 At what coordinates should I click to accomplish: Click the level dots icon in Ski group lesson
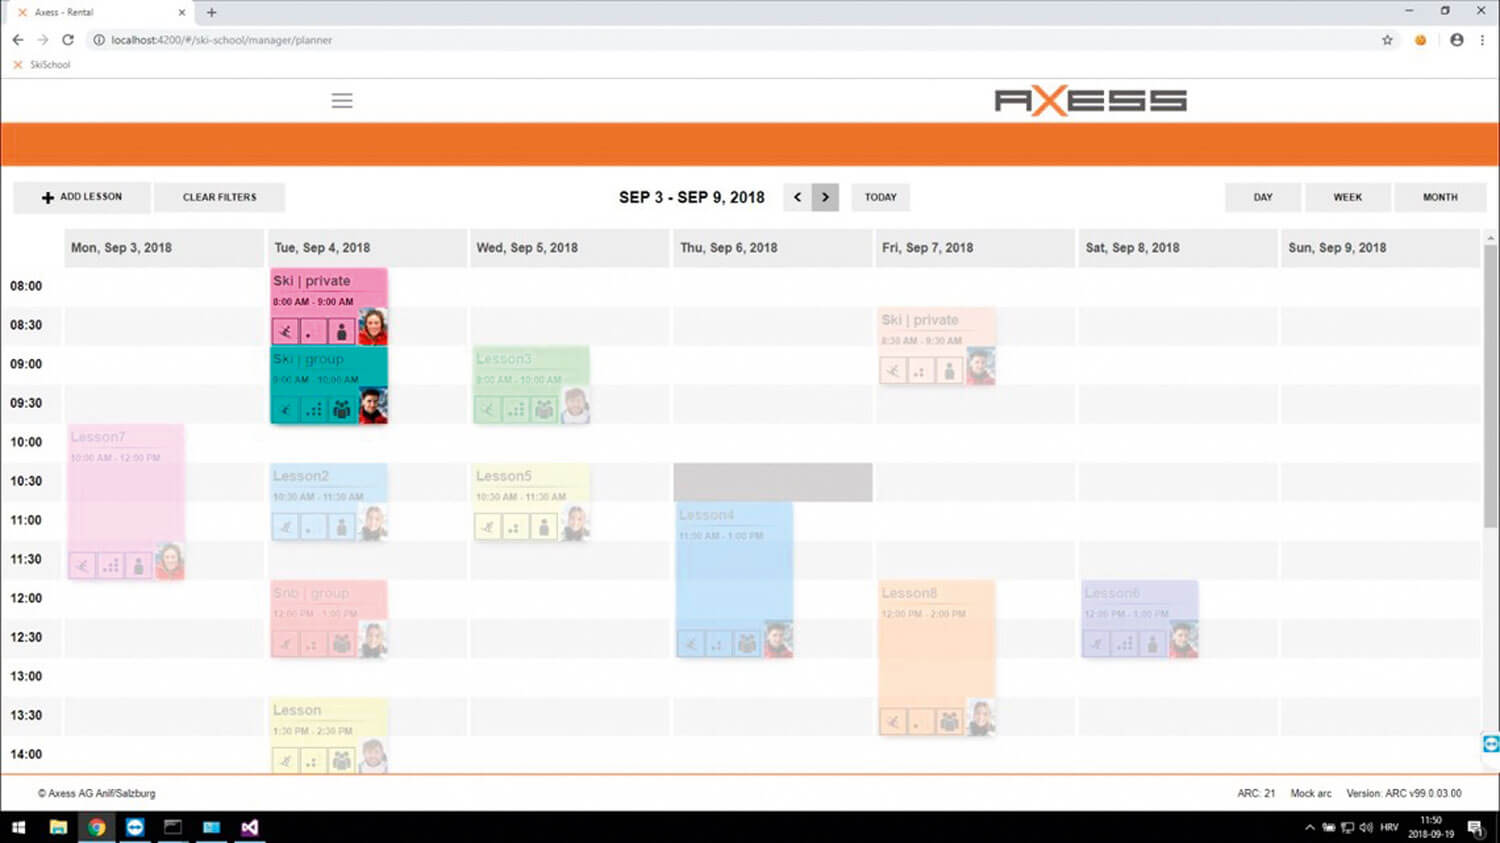[x=313, y=410]
